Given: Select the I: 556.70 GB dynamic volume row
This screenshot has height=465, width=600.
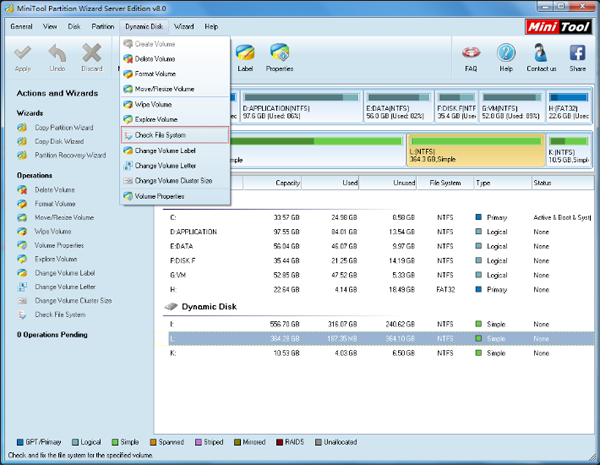Looking at the screenshot, I should (x=374, y=324).
